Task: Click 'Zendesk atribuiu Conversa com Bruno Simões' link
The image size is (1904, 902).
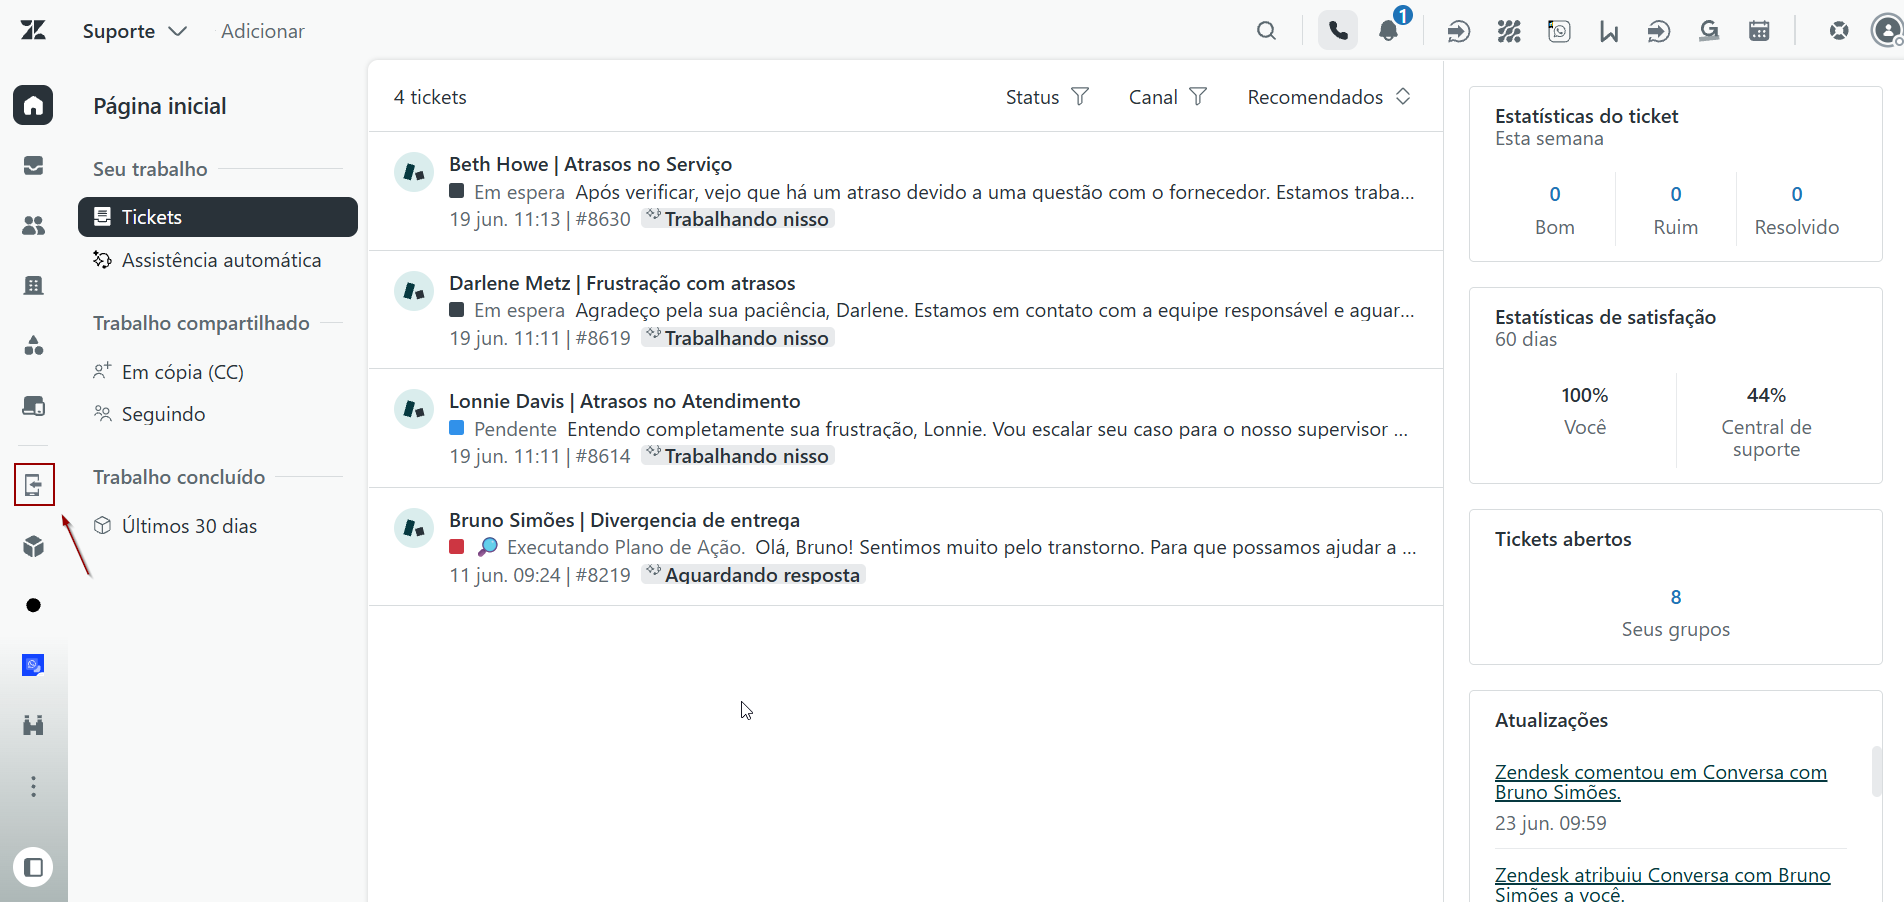Action: [1662, 884]
